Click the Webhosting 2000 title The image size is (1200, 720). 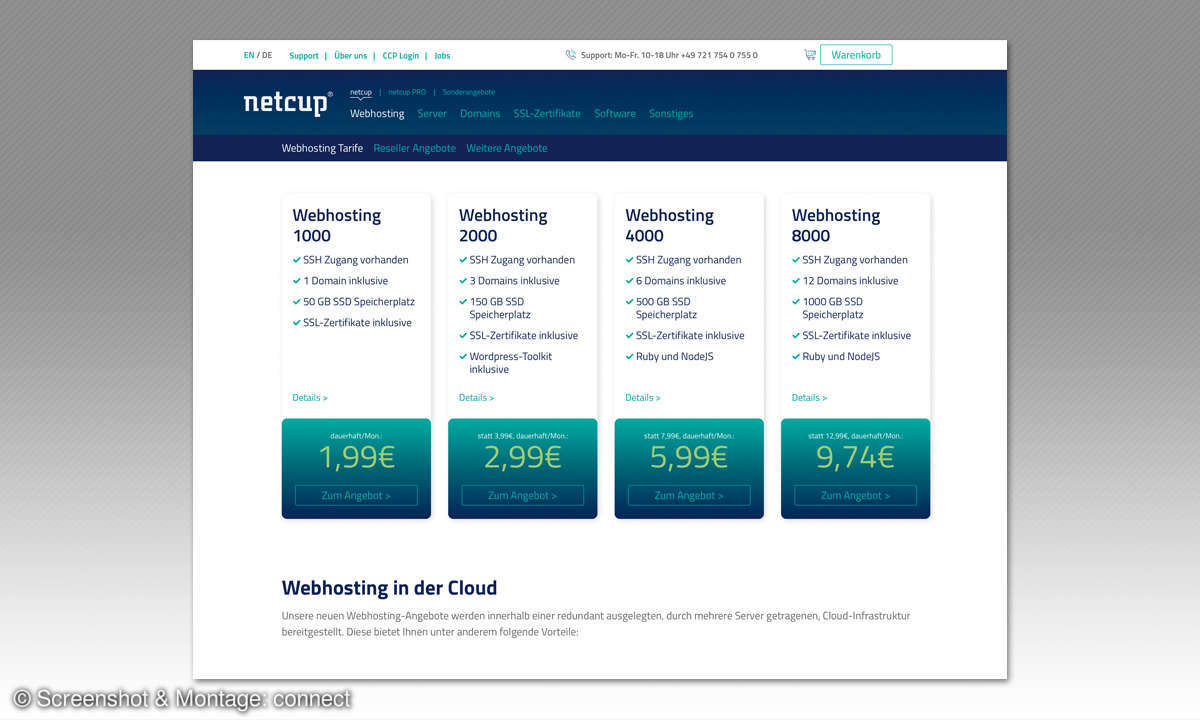(x=503, y=225)
